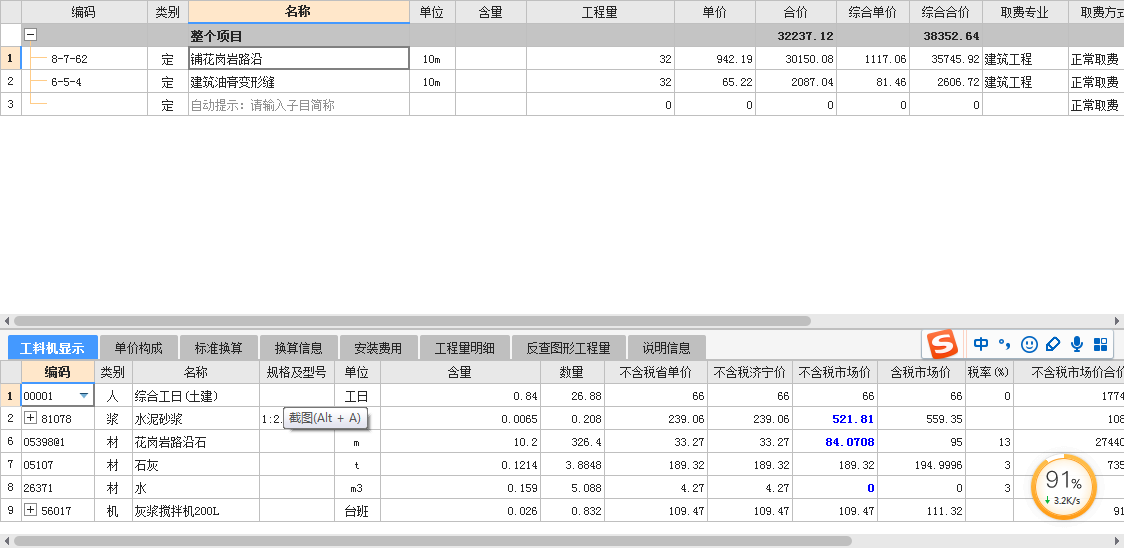
Task: Open the 工程量明细 tab
Action: [465, 348]
